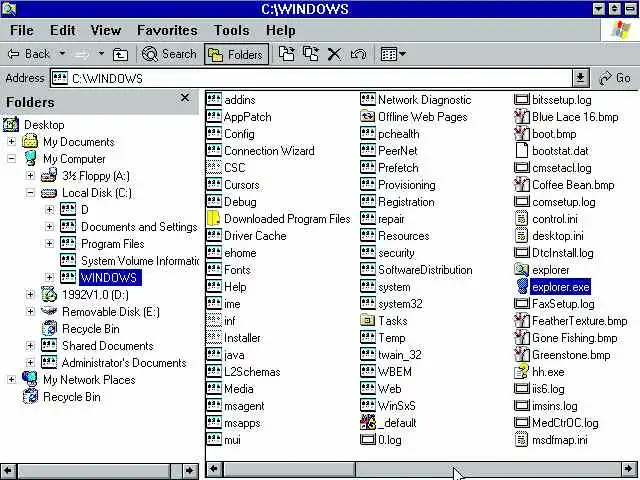Click the bootstat.dat file icon
This screenshot has height=480, width=640.
tap(522, 151)
